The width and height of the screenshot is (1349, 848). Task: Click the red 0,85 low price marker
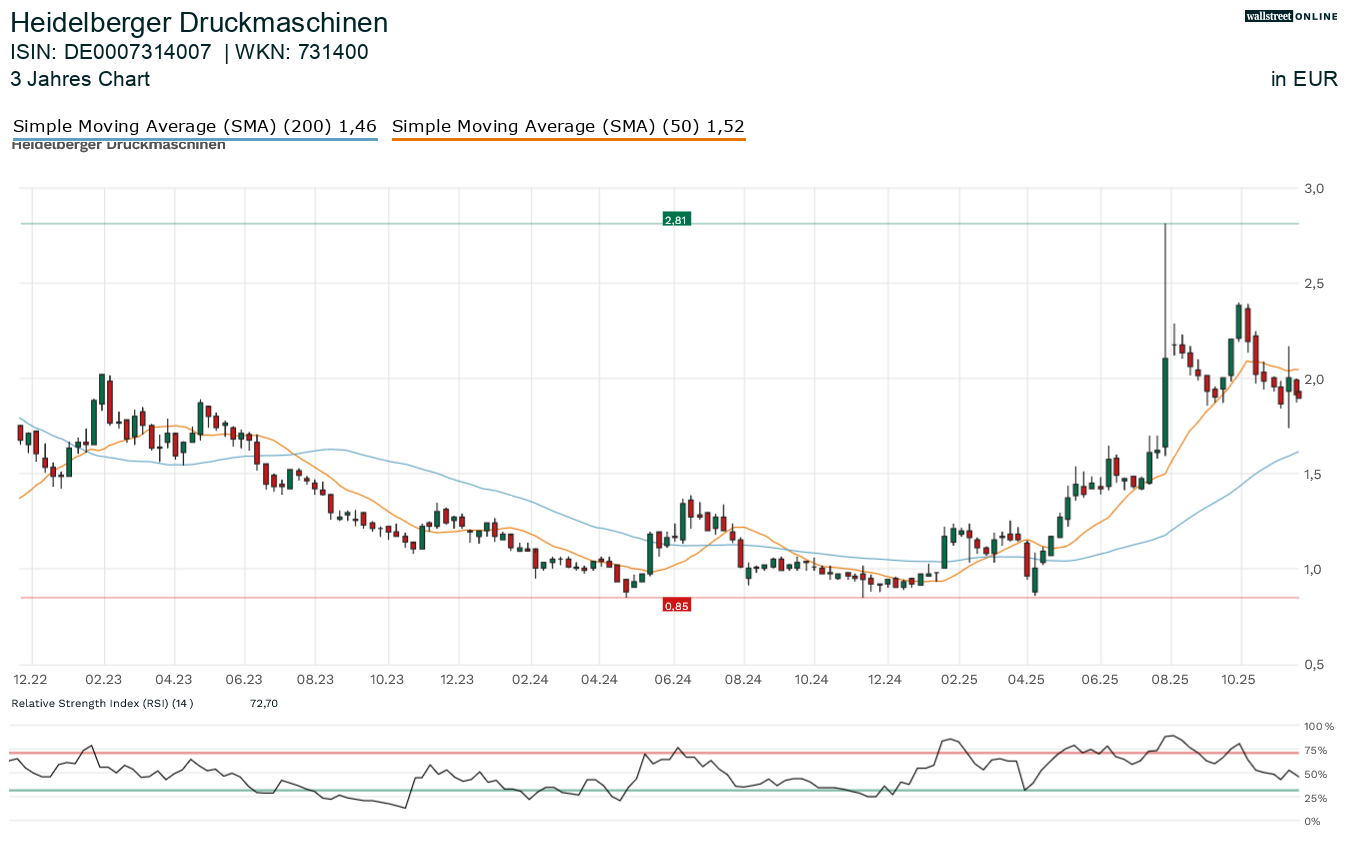point(676,605)
